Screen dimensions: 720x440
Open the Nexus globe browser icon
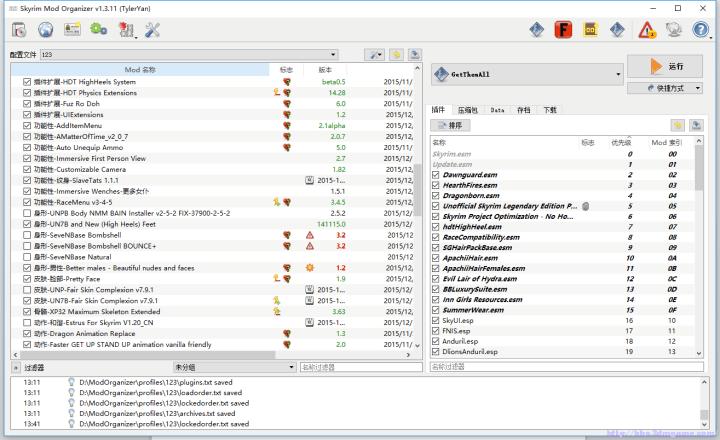point(45,29)
